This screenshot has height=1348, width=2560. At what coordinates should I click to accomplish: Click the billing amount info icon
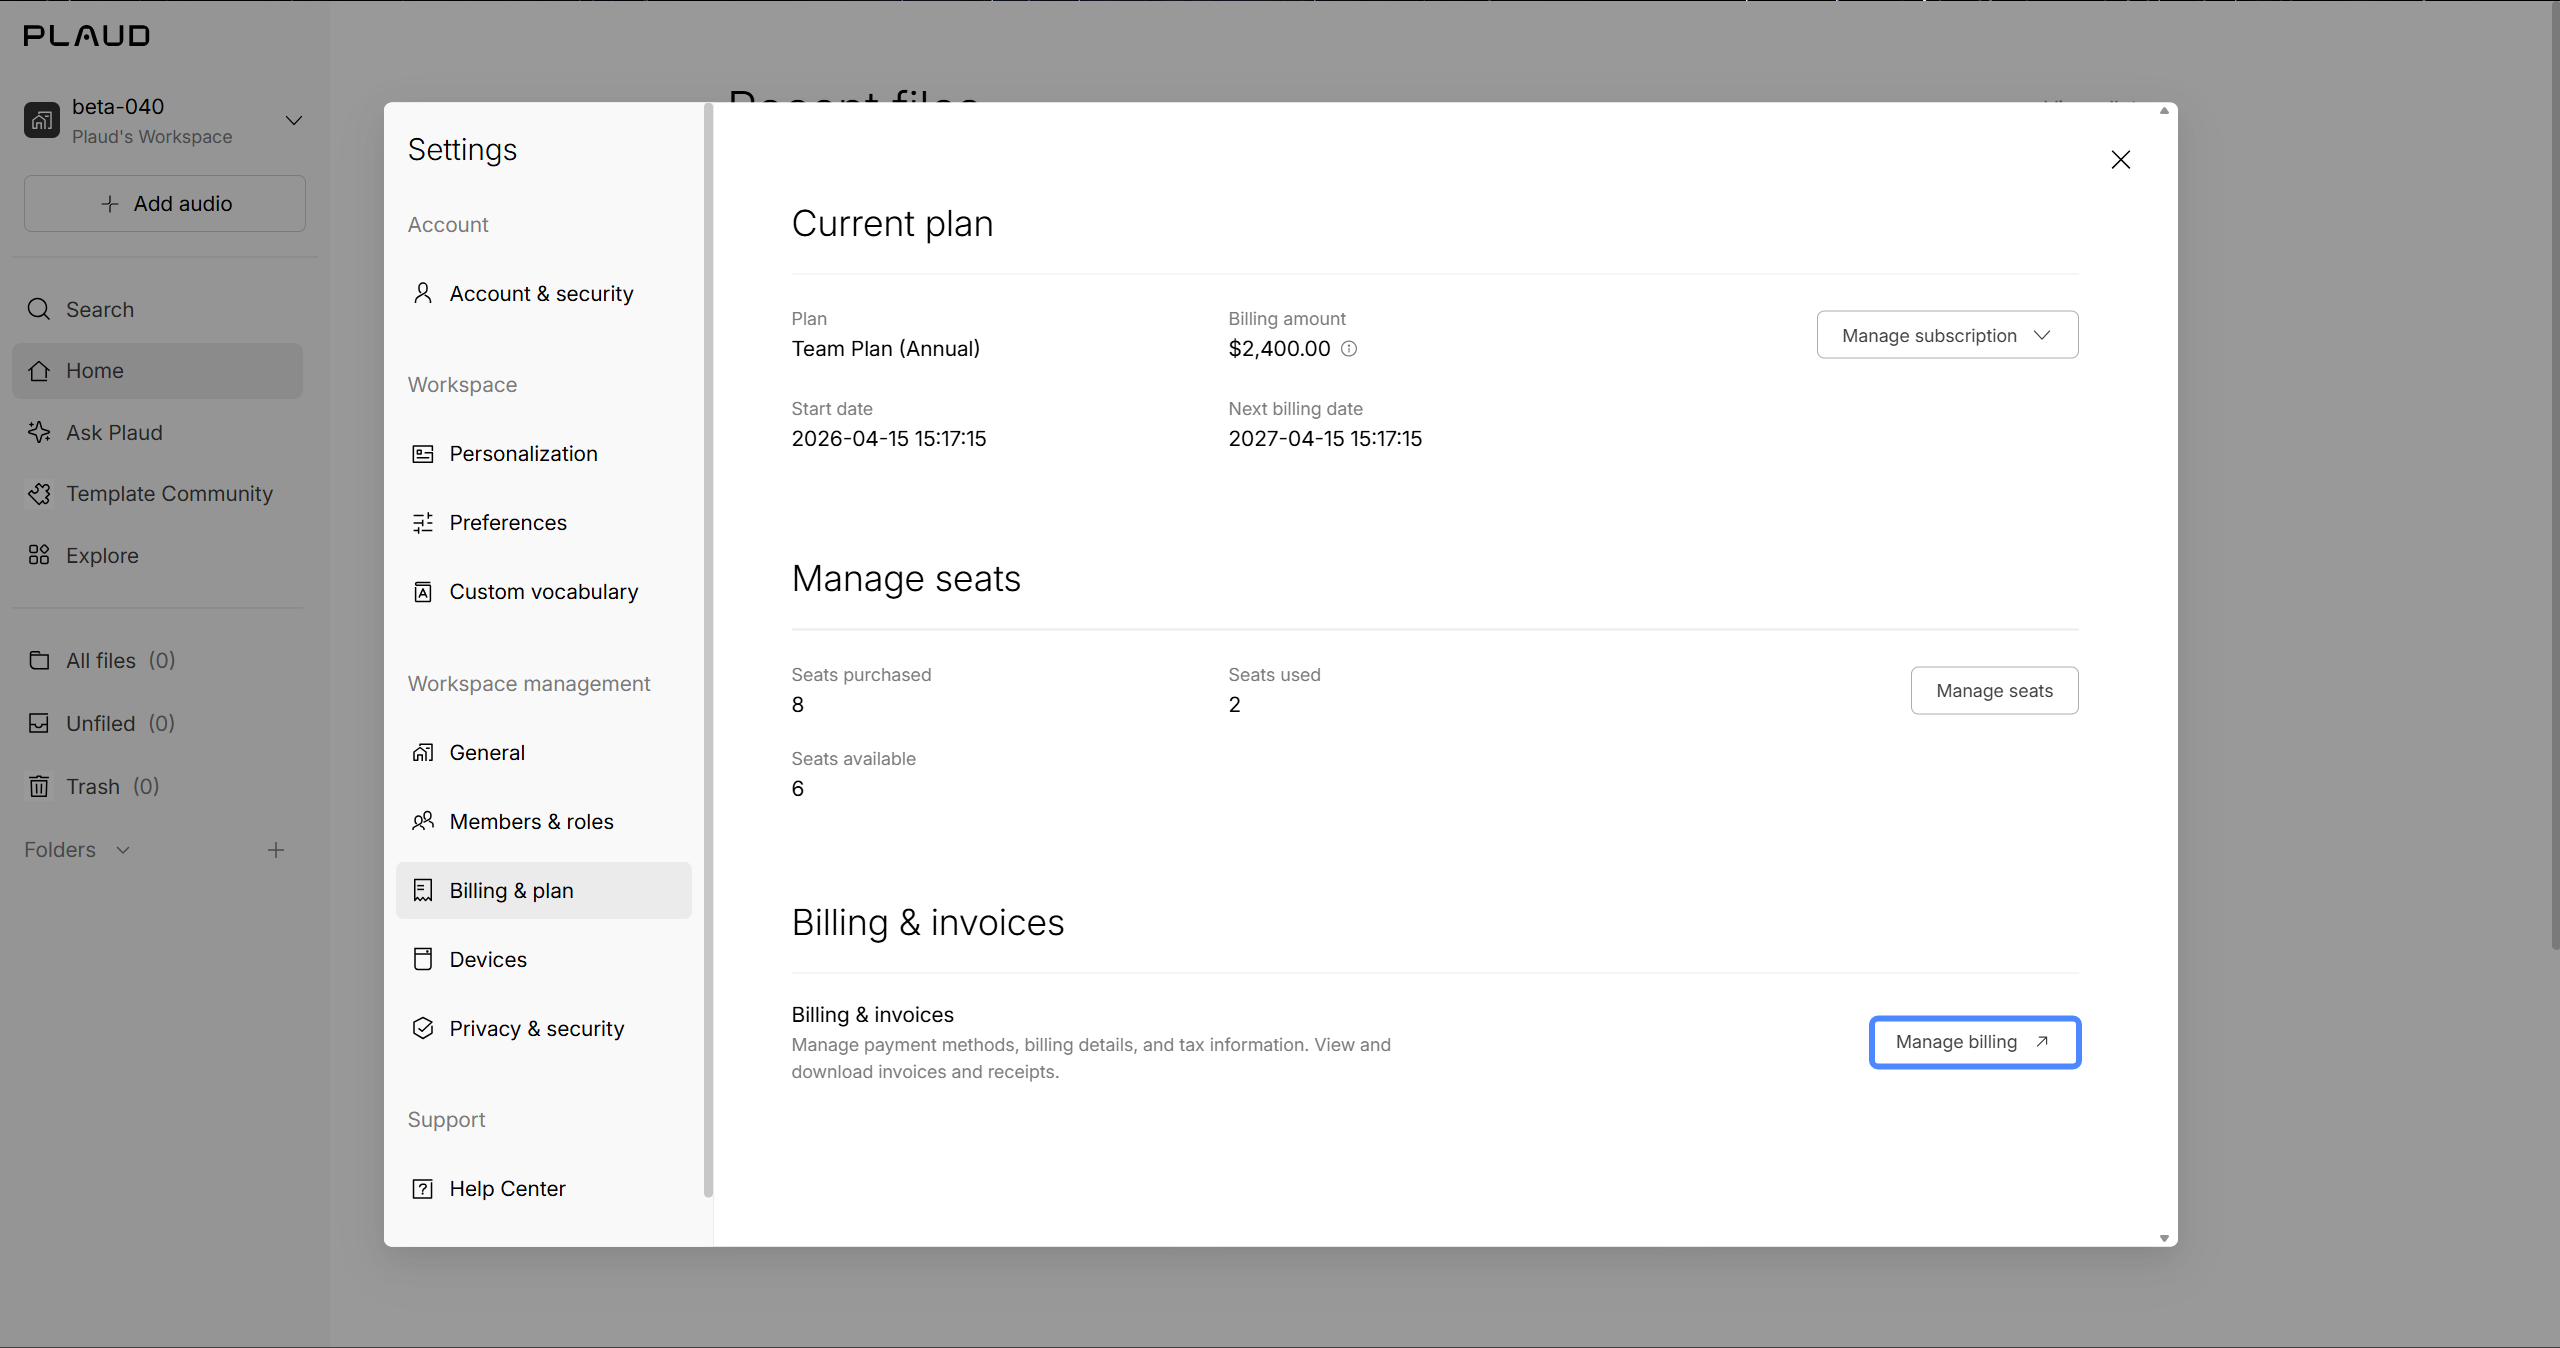point(1349,349)
